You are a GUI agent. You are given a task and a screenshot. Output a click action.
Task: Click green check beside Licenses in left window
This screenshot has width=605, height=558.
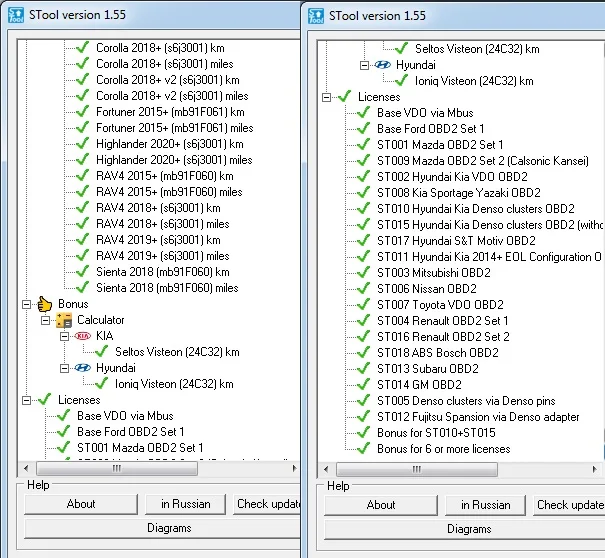pyautogui.click(x=44, y=399)
